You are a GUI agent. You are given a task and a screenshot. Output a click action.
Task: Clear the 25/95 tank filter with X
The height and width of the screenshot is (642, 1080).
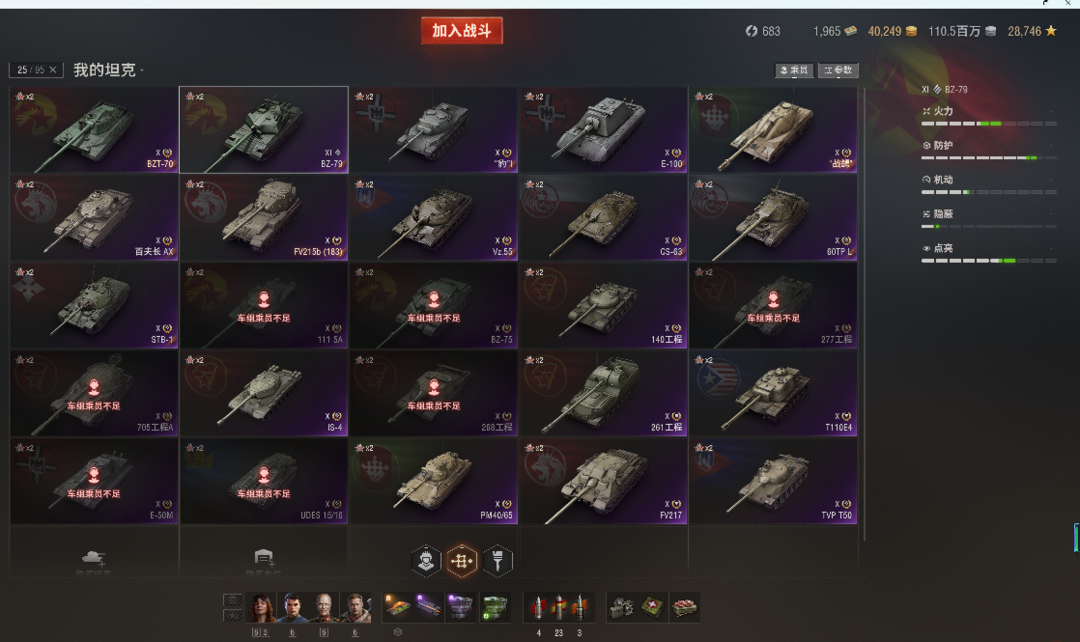click(x=53, y=70)
